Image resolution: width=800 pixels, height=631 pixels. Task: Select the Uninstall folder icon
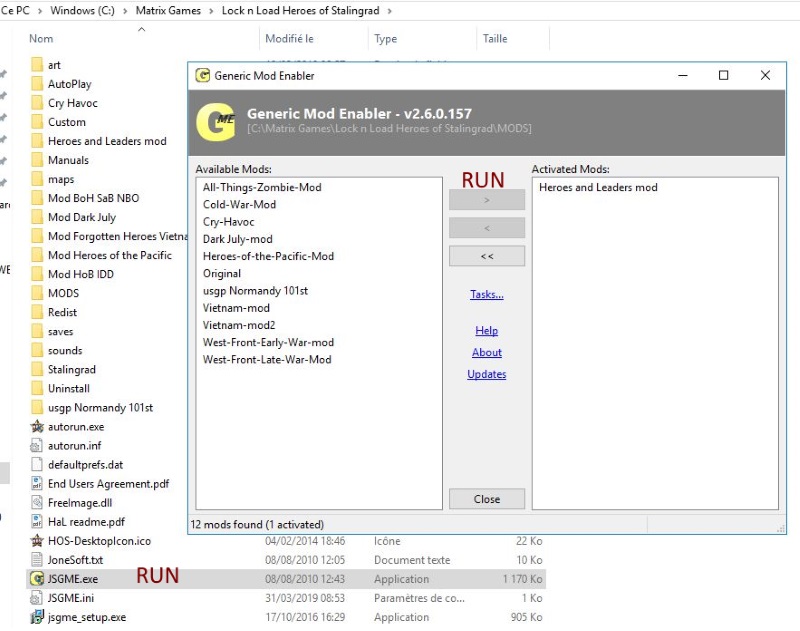(37, 388)
